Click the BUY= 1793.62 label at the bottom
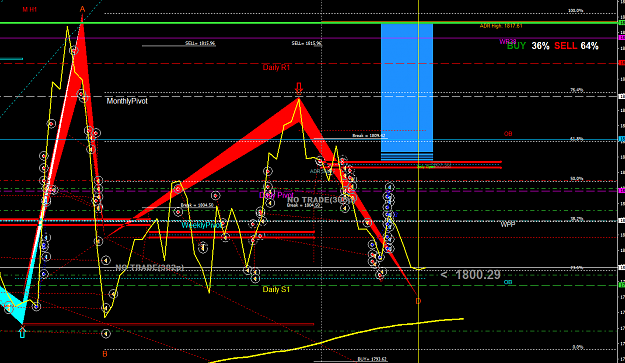 pyautogui.click(x=372, y=359)
